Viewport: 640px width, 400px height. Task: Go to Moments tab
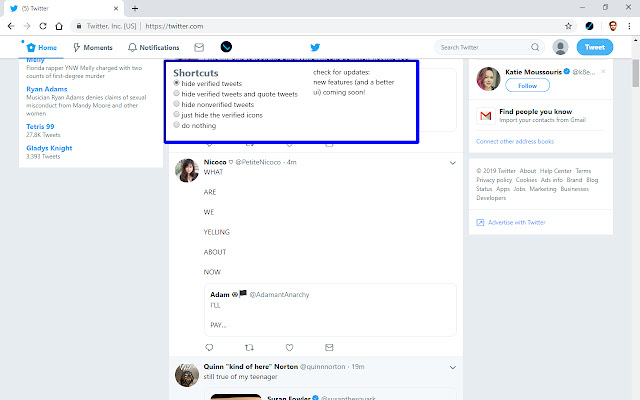pyautogui.click(x=91, y=47)
